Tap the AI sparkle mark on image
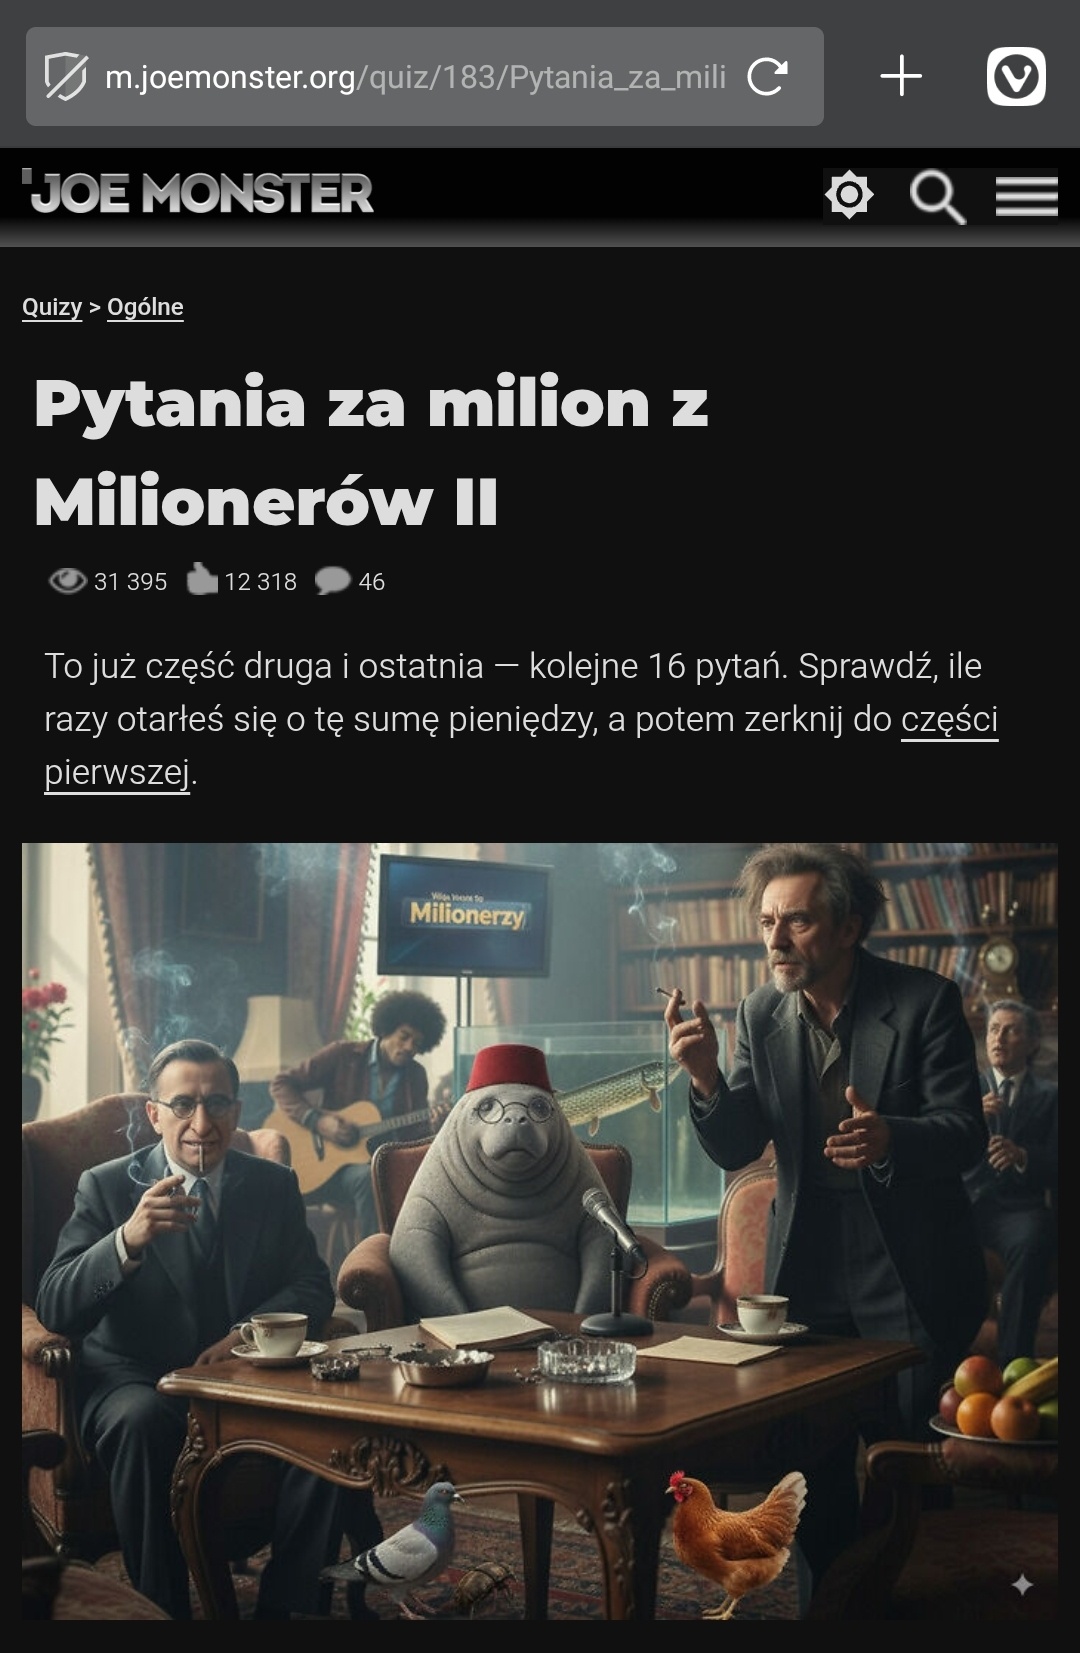 click(1022, 1584)
